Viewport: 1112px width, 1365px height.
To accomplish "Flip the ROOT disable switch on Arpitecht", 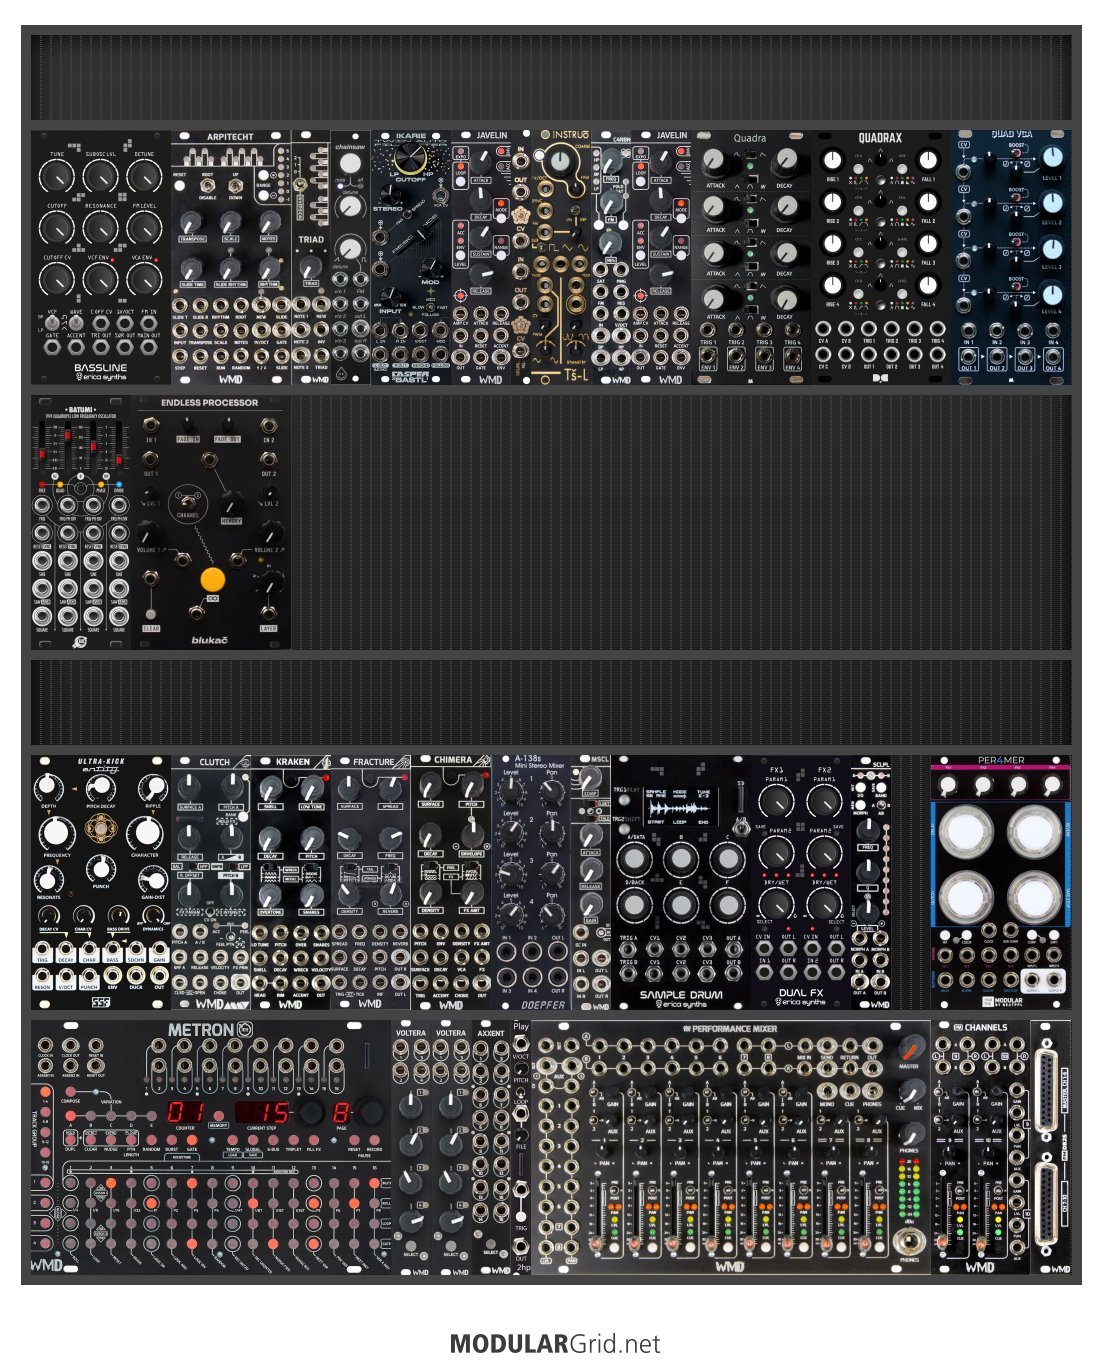I will pos(207,186).
